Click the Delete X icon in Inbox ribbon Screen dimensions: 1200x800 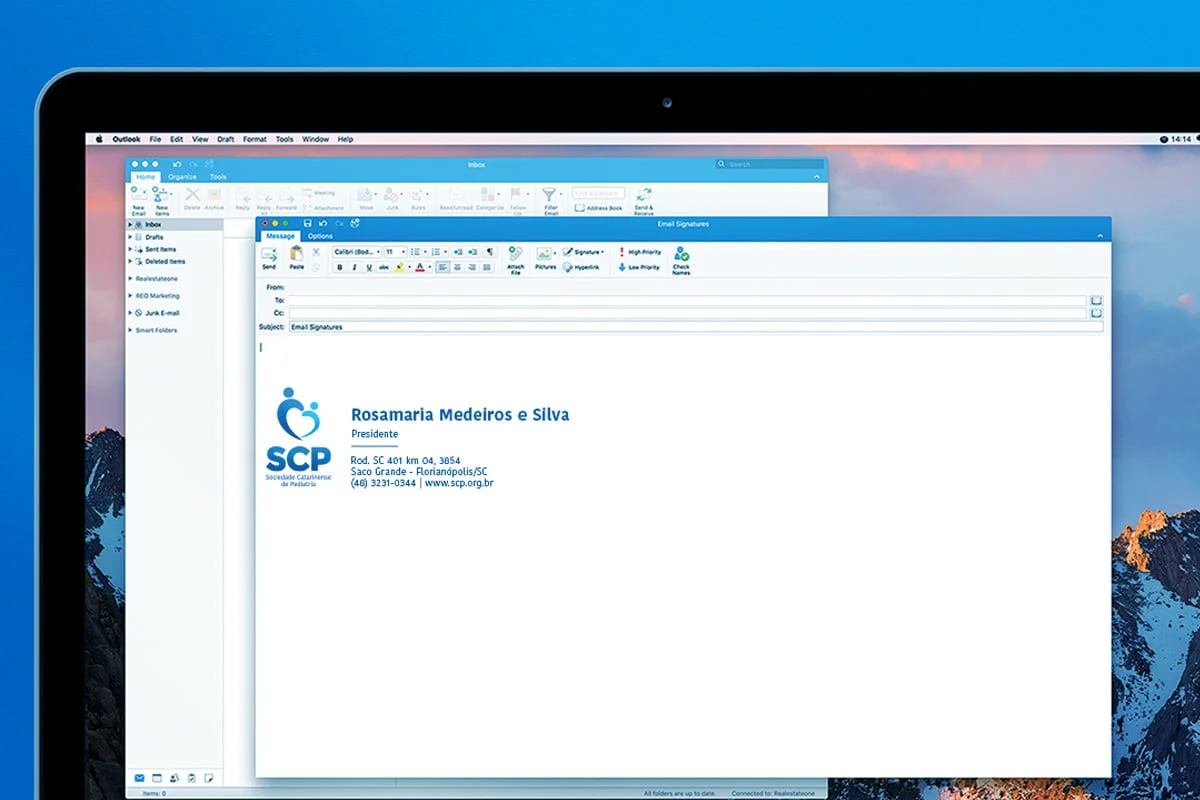tap(192, 195)
